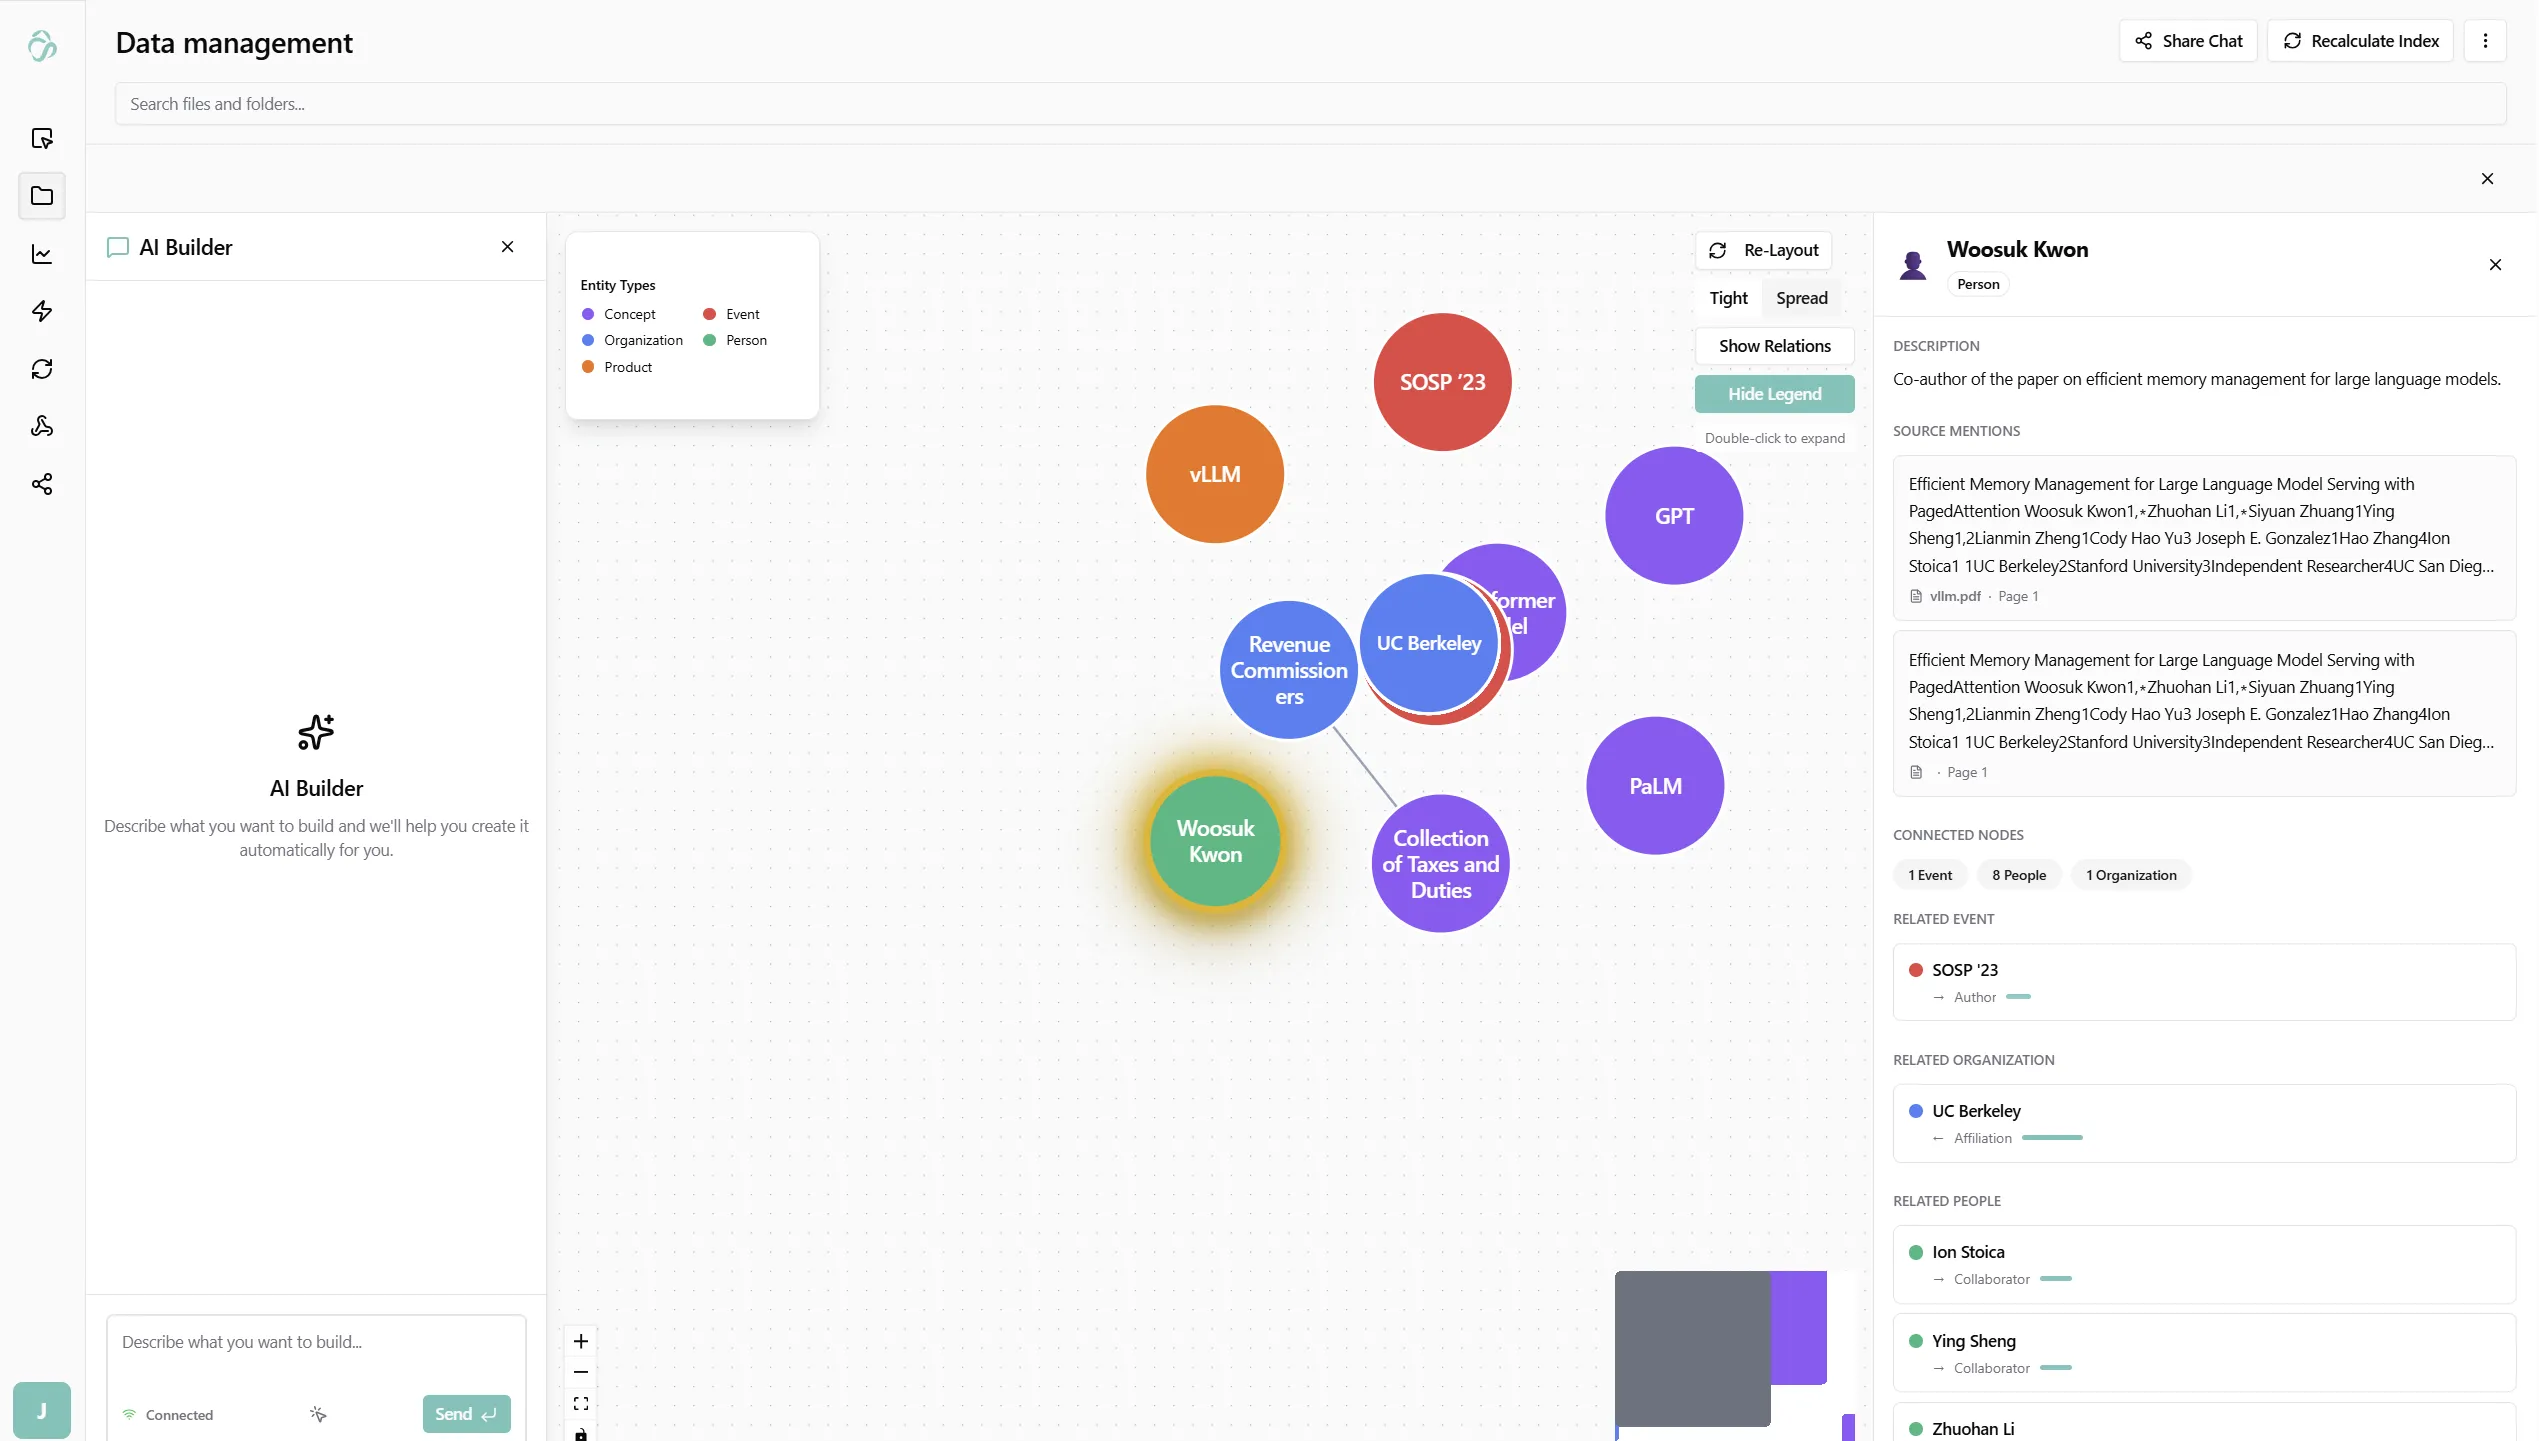Screen dimensions: 2539x1441
Task: Click the Search files and folders field
Action: (x=1310, y=104)
